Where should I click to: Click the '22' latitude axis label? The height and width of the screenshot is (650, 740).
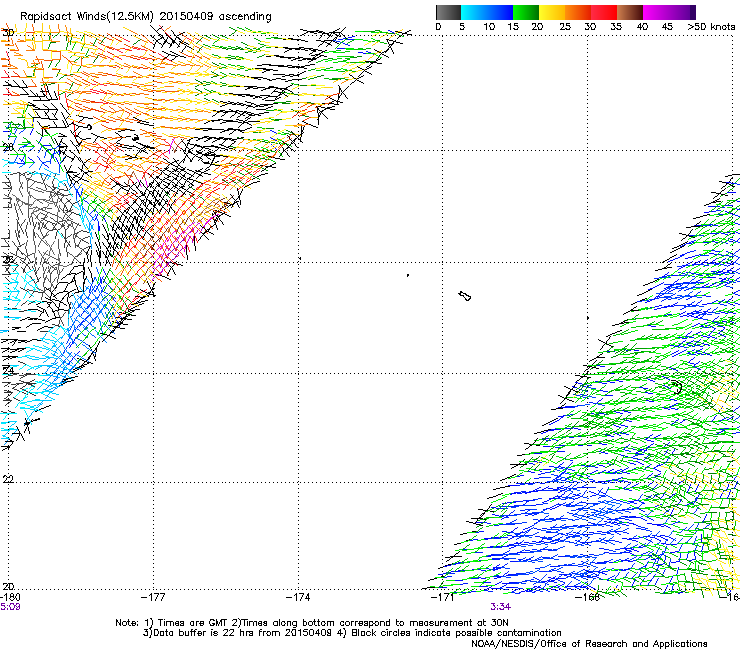click(8, 479)
